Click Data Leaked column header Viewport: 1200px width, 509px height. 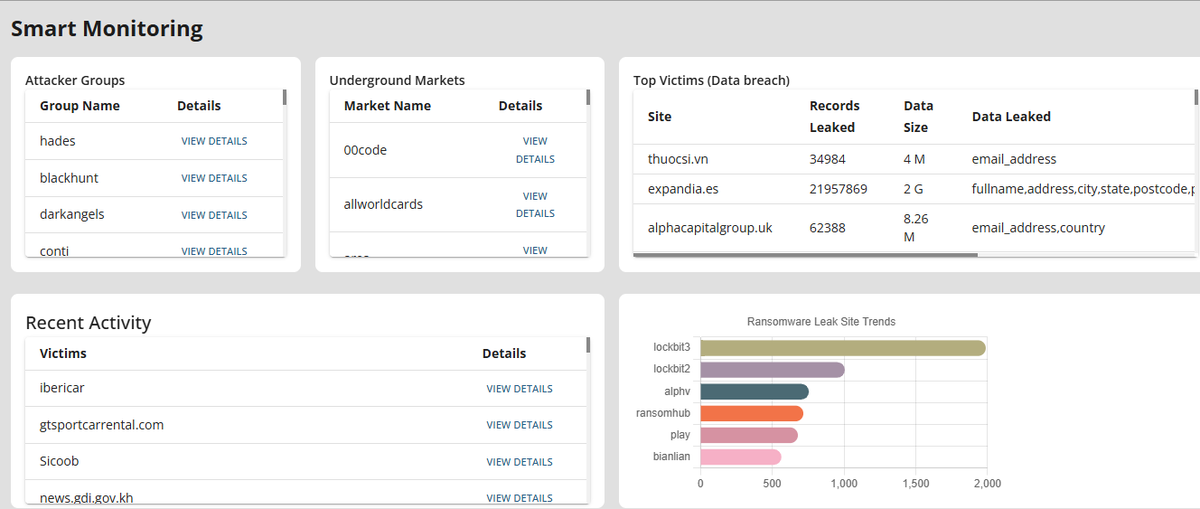1011,117
